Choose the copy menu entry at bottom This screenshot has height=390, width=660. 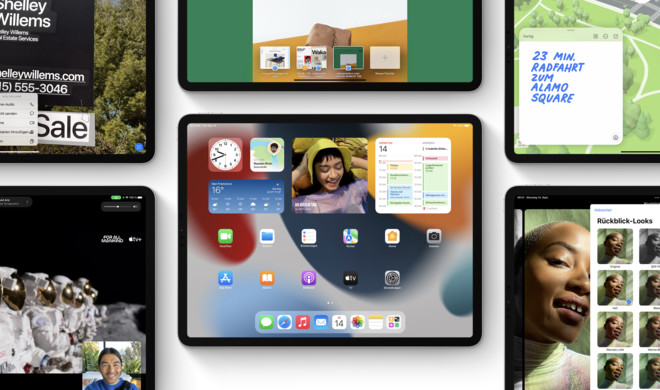point(18,141)
